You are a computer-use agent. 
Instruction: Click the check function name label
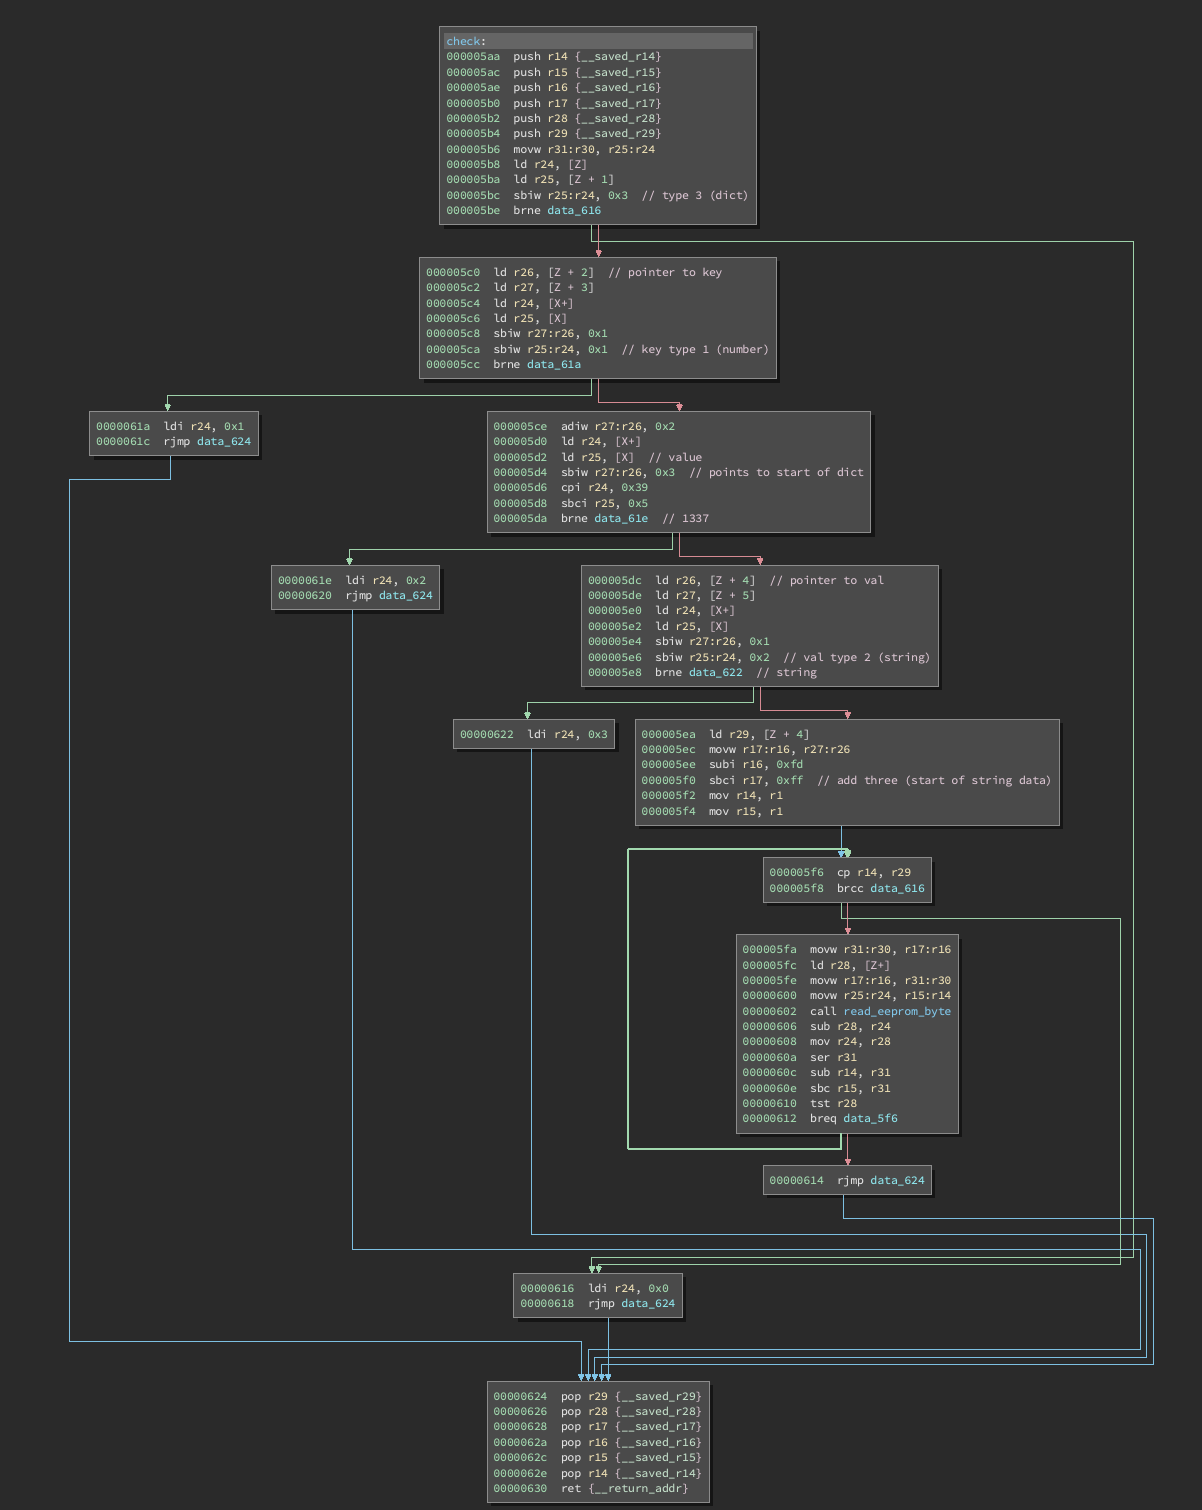click(x=465, y=41)
